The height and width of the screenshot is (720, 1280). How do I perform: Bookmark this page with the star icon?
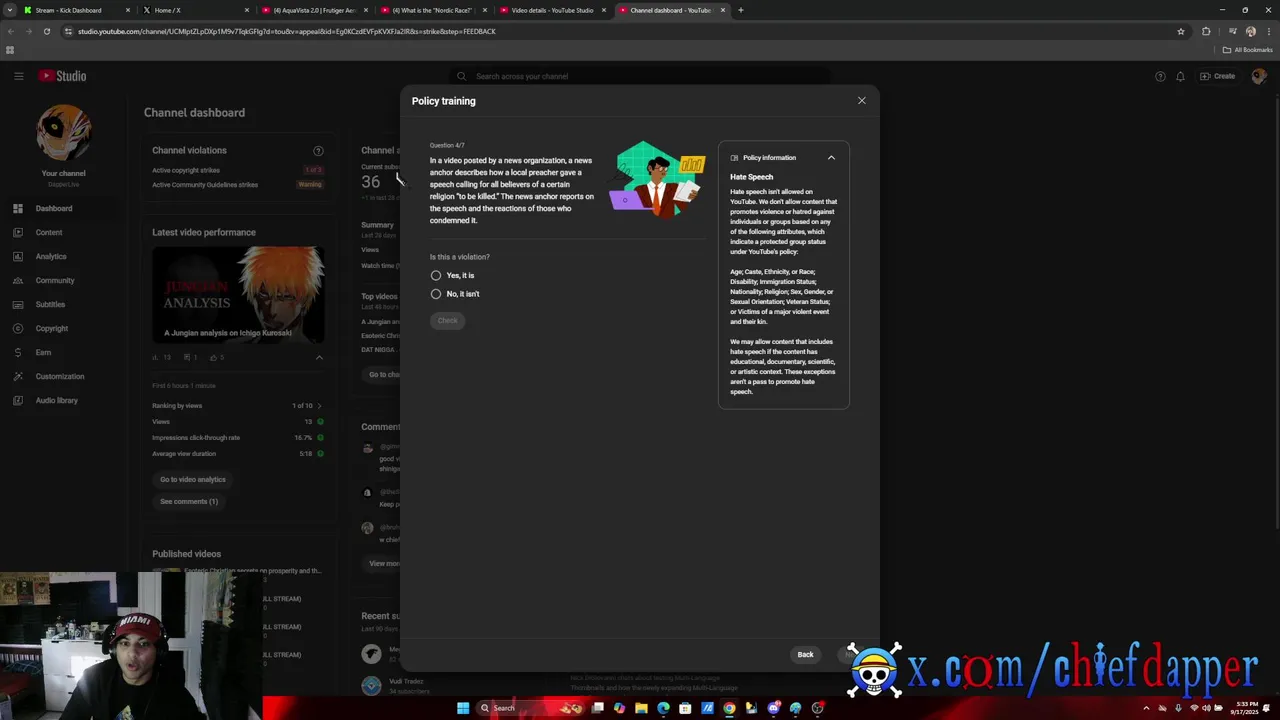(1181, 31)
